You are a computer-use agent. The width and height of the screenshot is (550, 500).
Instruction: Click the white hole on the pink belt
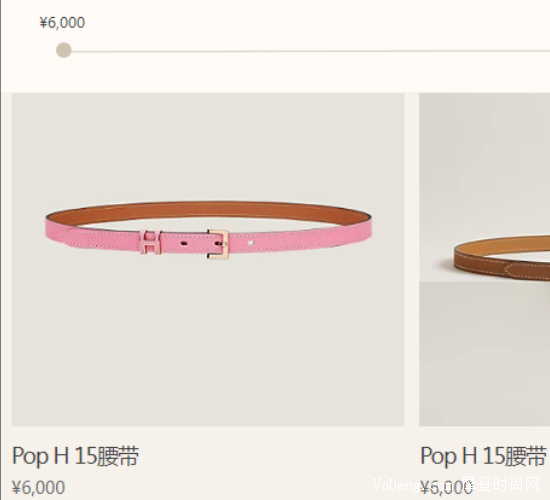251,242
